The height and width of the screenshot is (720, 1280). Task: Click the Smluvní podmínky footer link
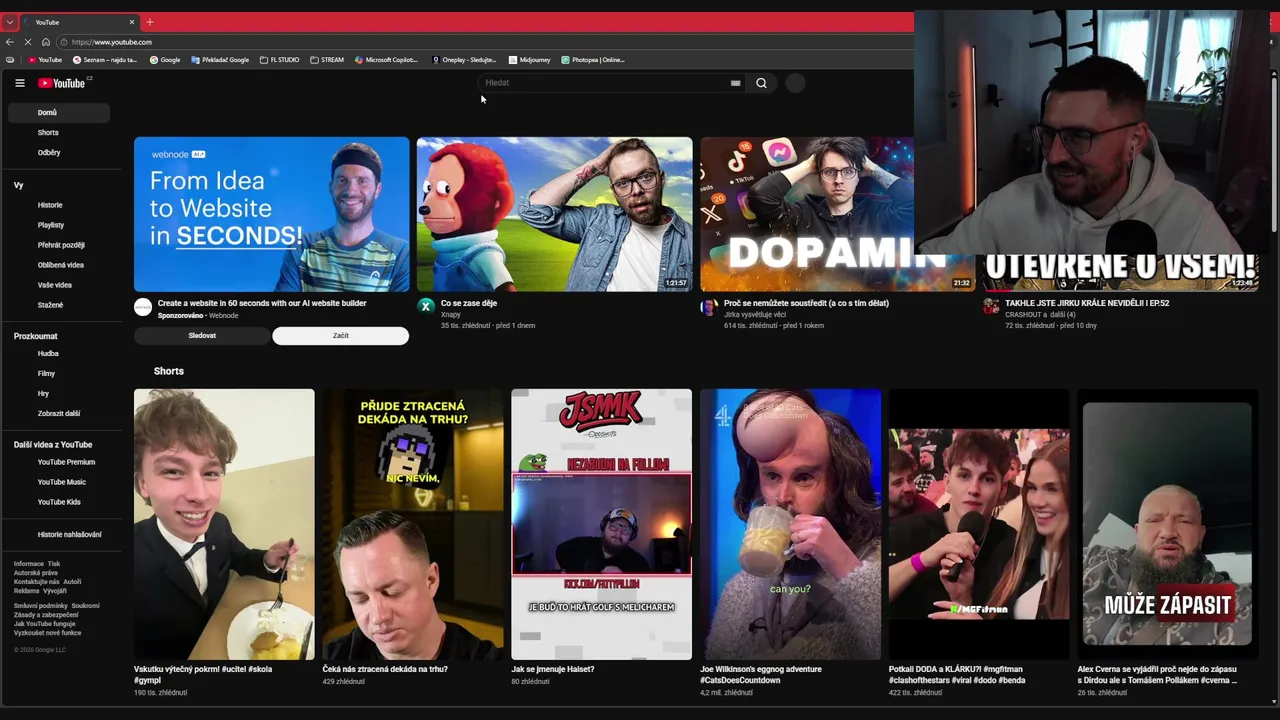tap(41, 606)
